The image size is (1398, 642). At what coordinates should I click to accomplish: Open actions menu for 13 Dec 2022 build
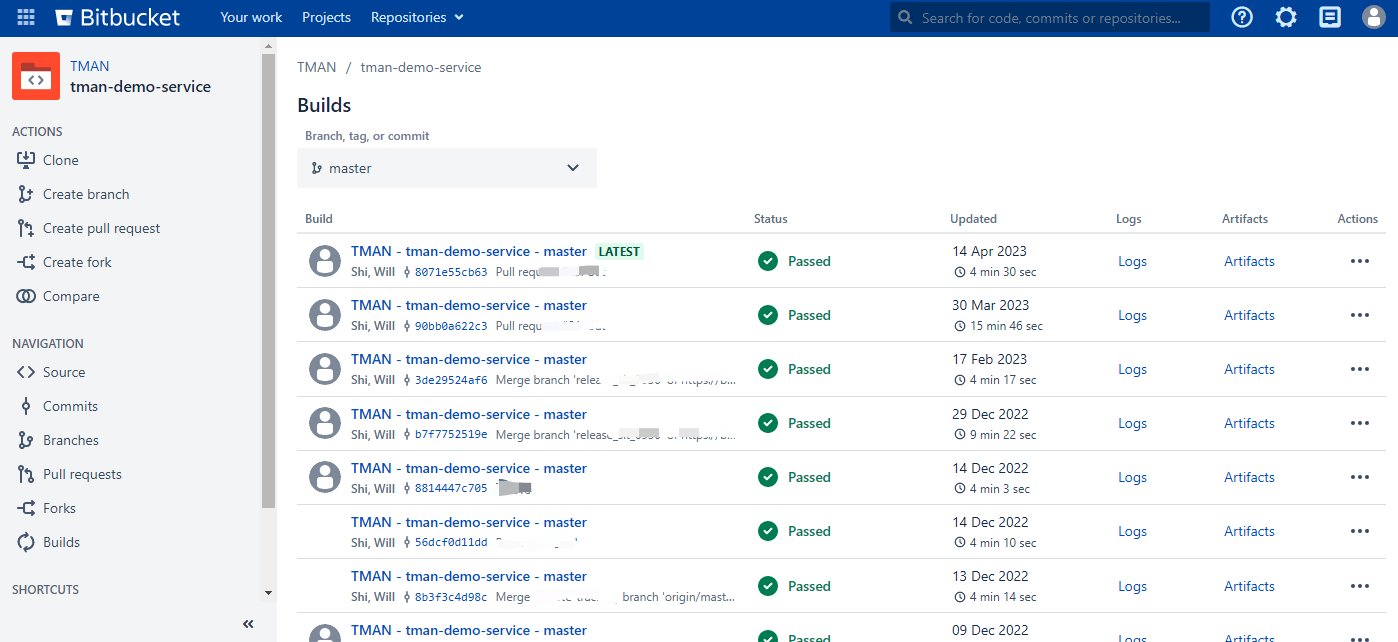click(1359, 586)
